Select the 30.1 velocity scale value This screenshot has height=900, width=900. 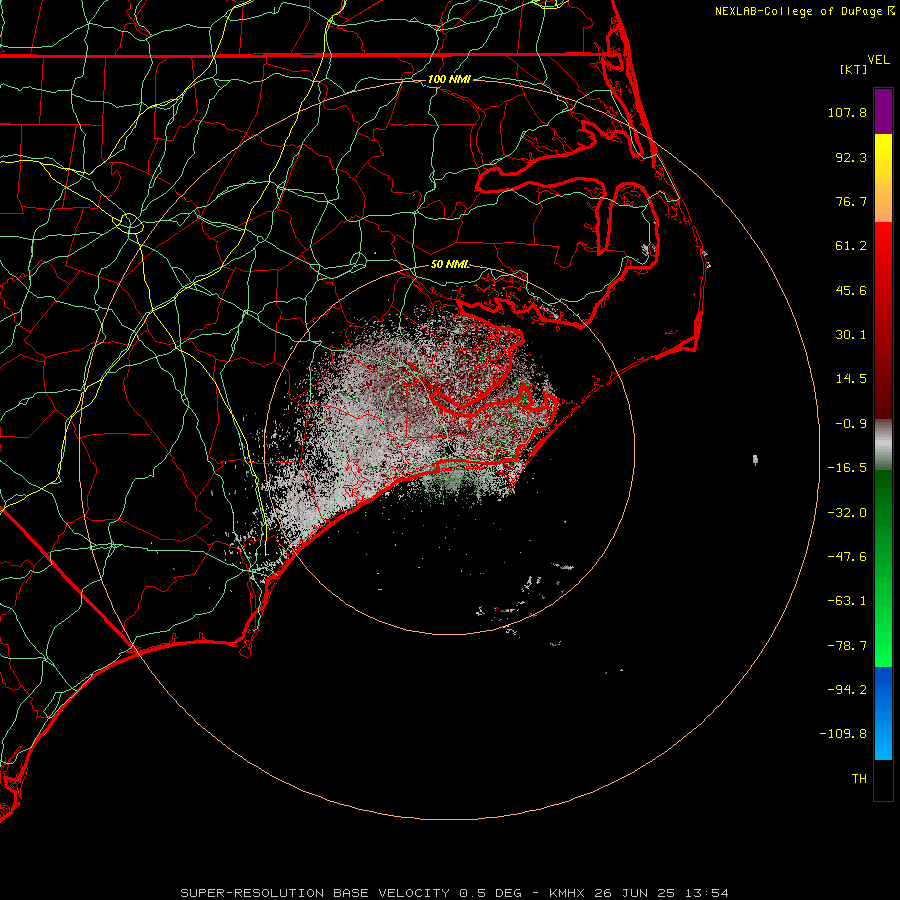click(851, 335)
